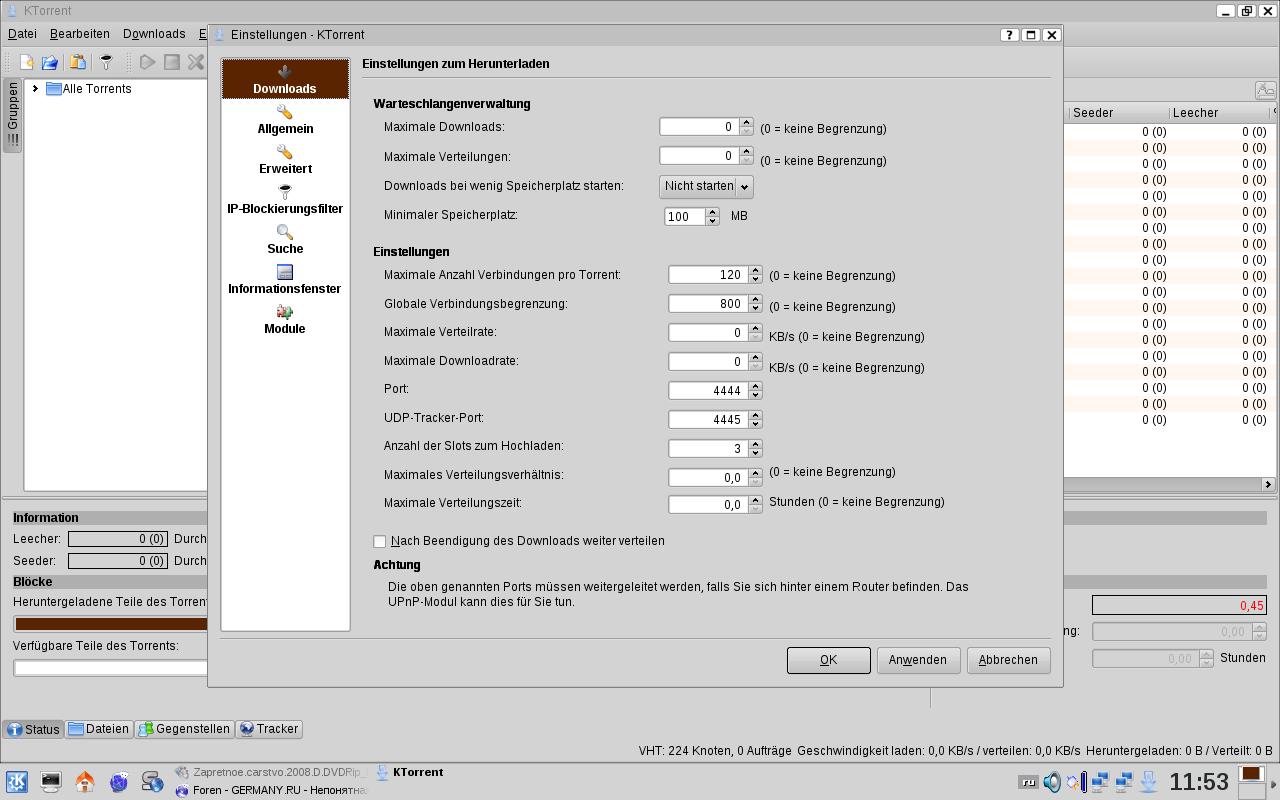This screenshot has height=800, width=1280.
Task: Click the stop torrent square icon
Action: [x=172, y=62]
